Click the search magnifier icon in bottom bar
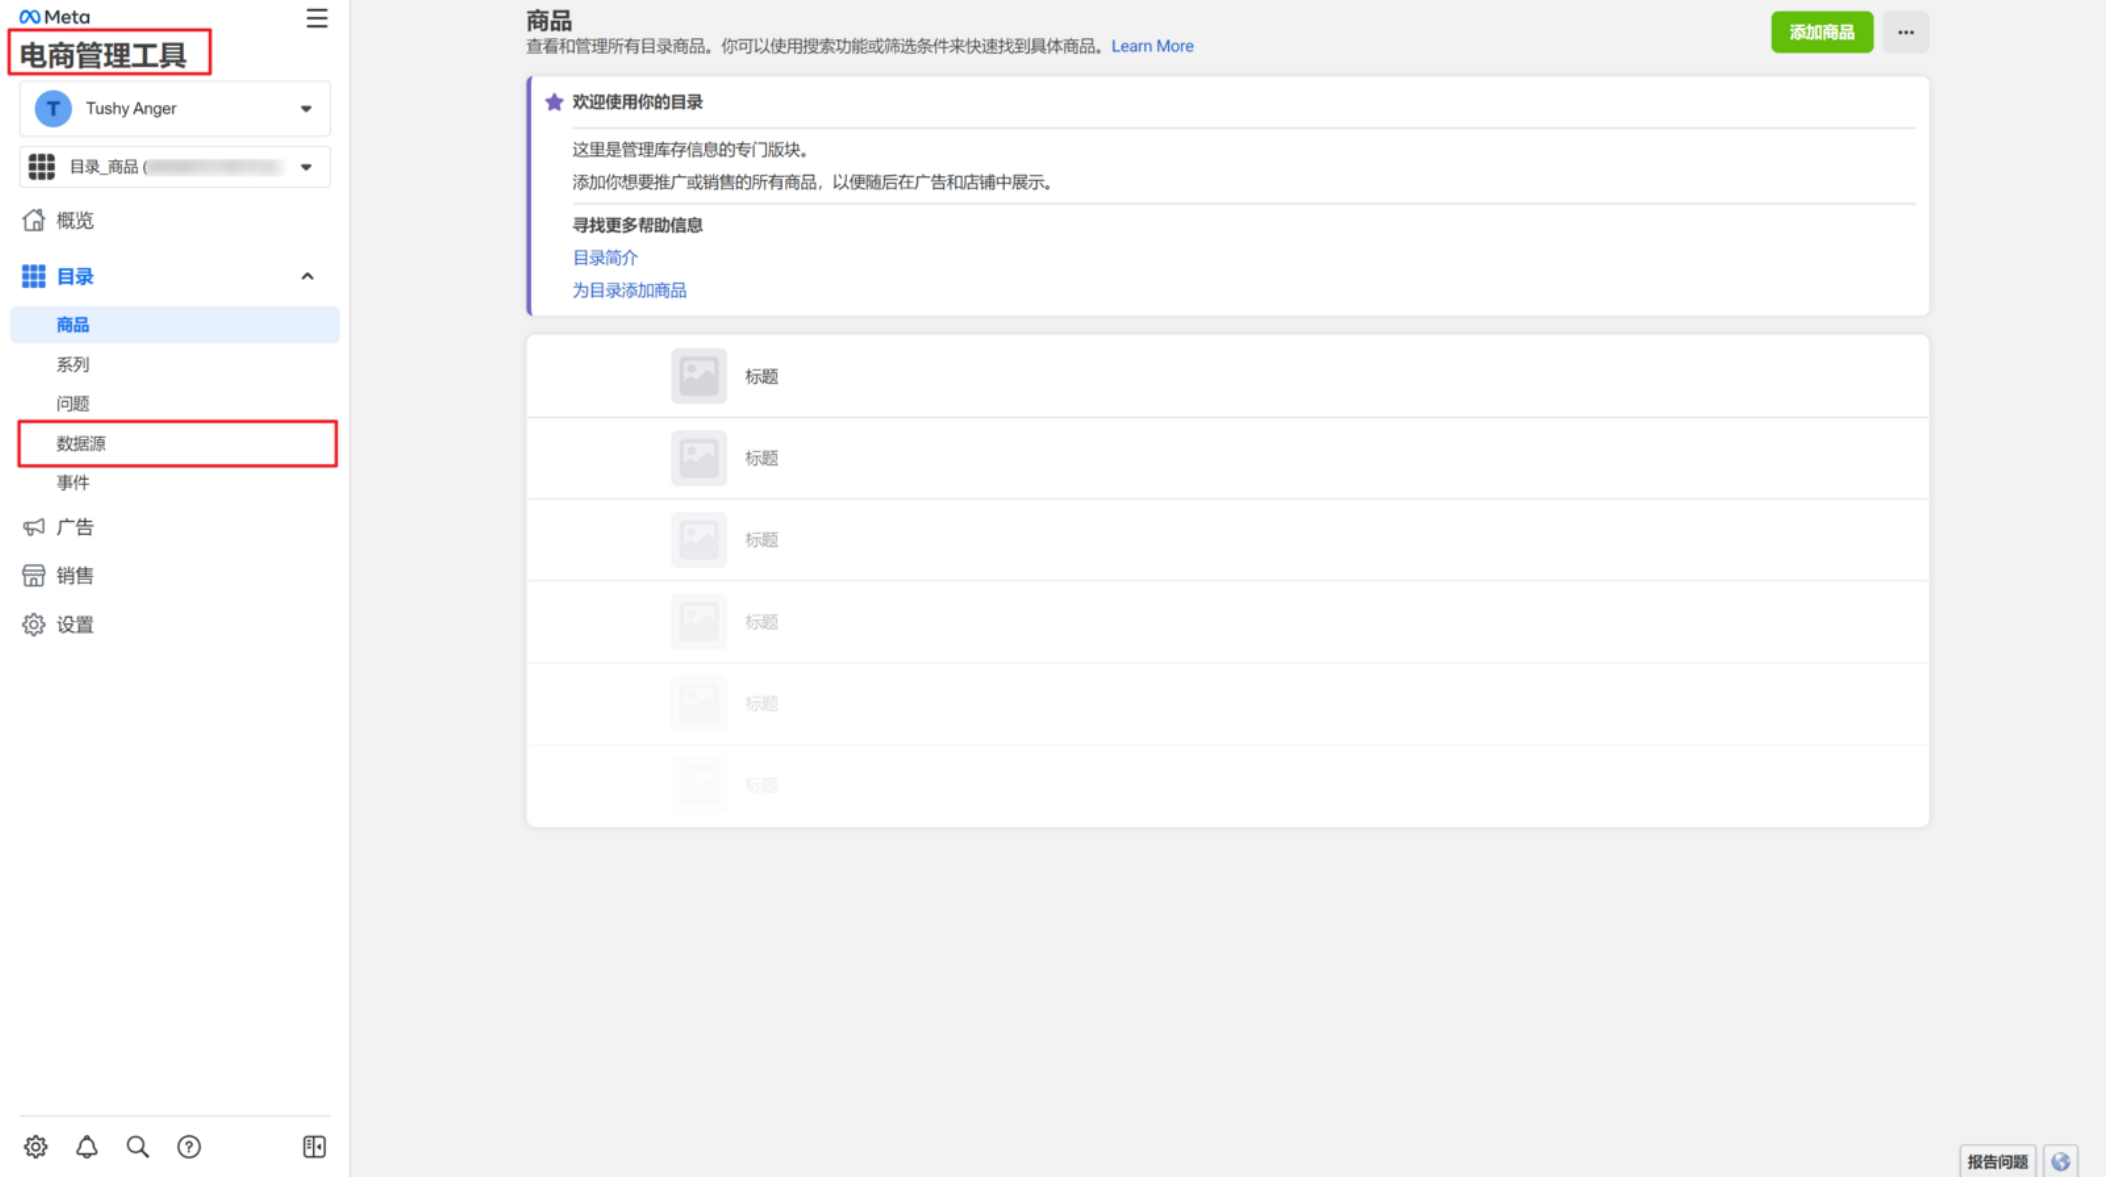Image resolution: width=2106 pixels, height=1182 pixels. pyautogui.click(x=138, y=1147)
